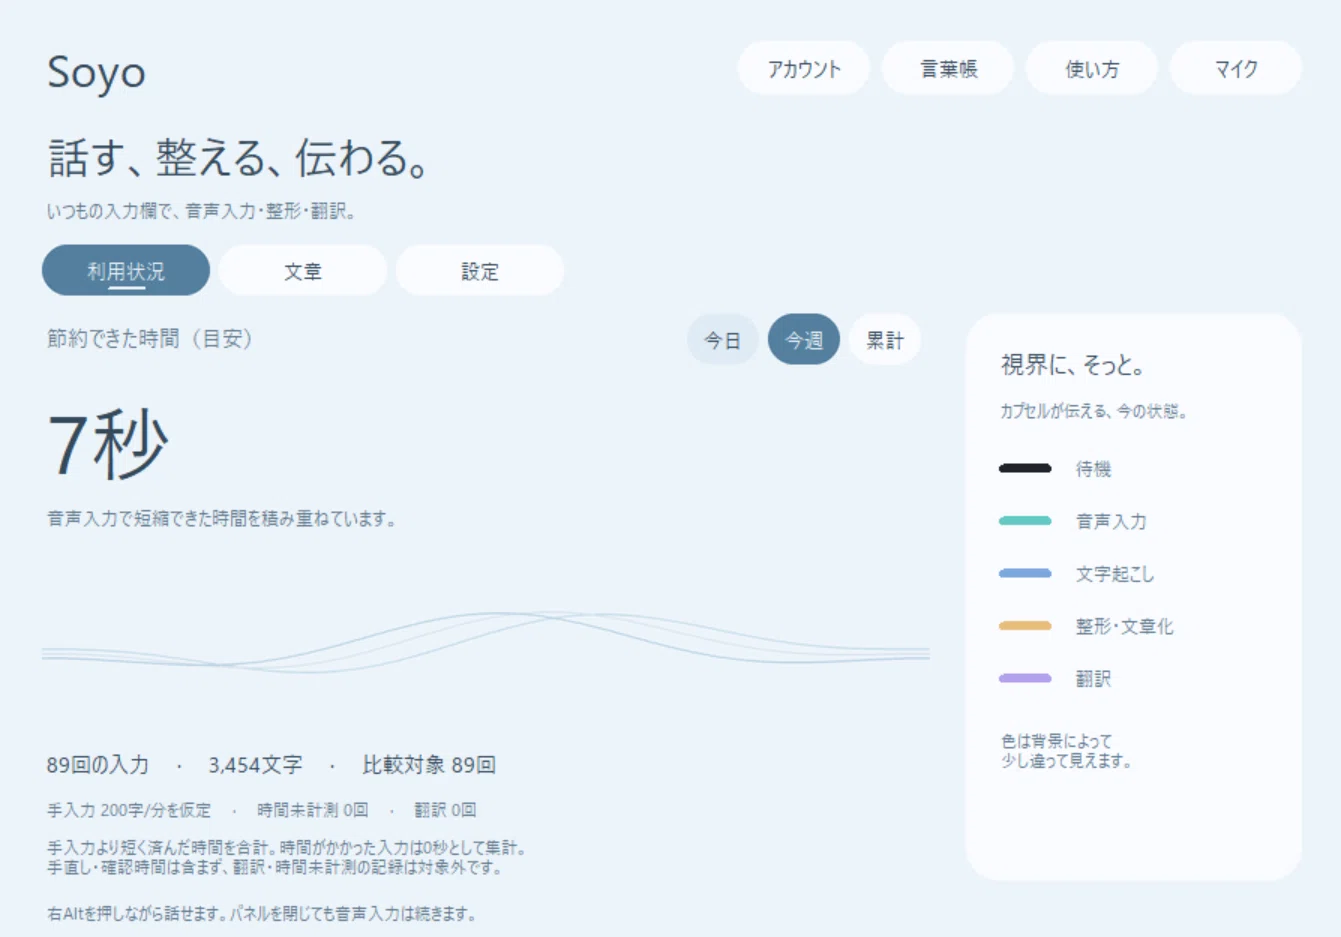Click the 整形・文章化 legend label

(1125, 626)
